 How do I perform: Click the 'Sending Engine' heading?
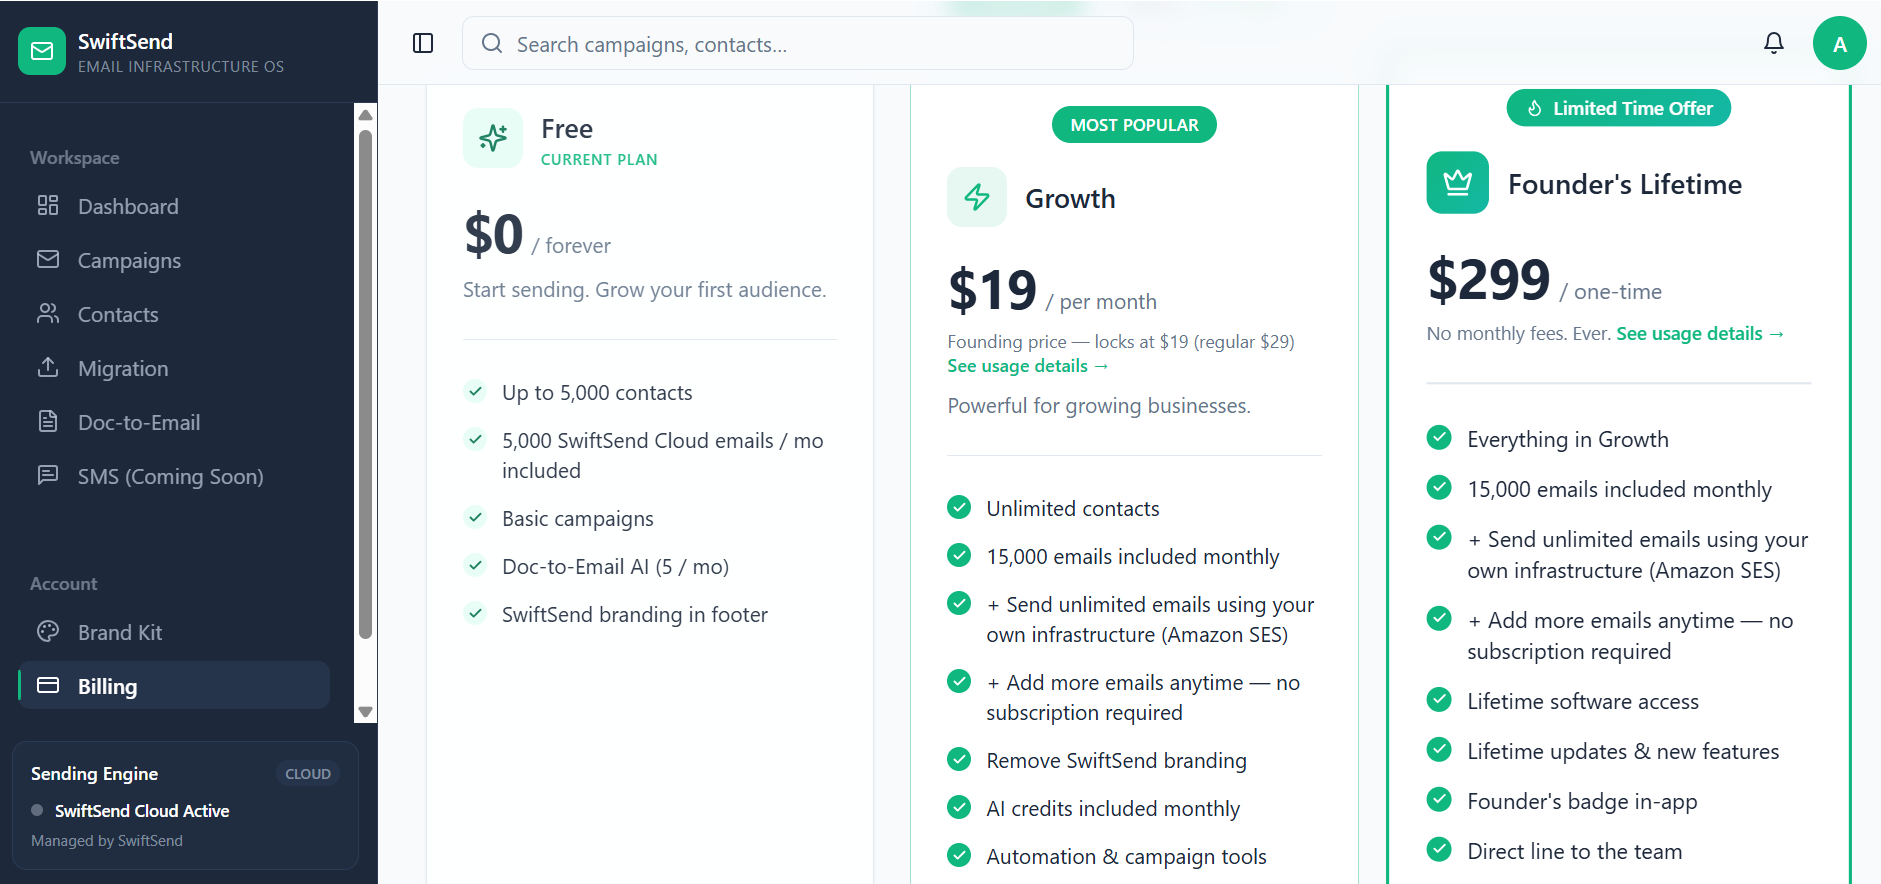(94, 774)
